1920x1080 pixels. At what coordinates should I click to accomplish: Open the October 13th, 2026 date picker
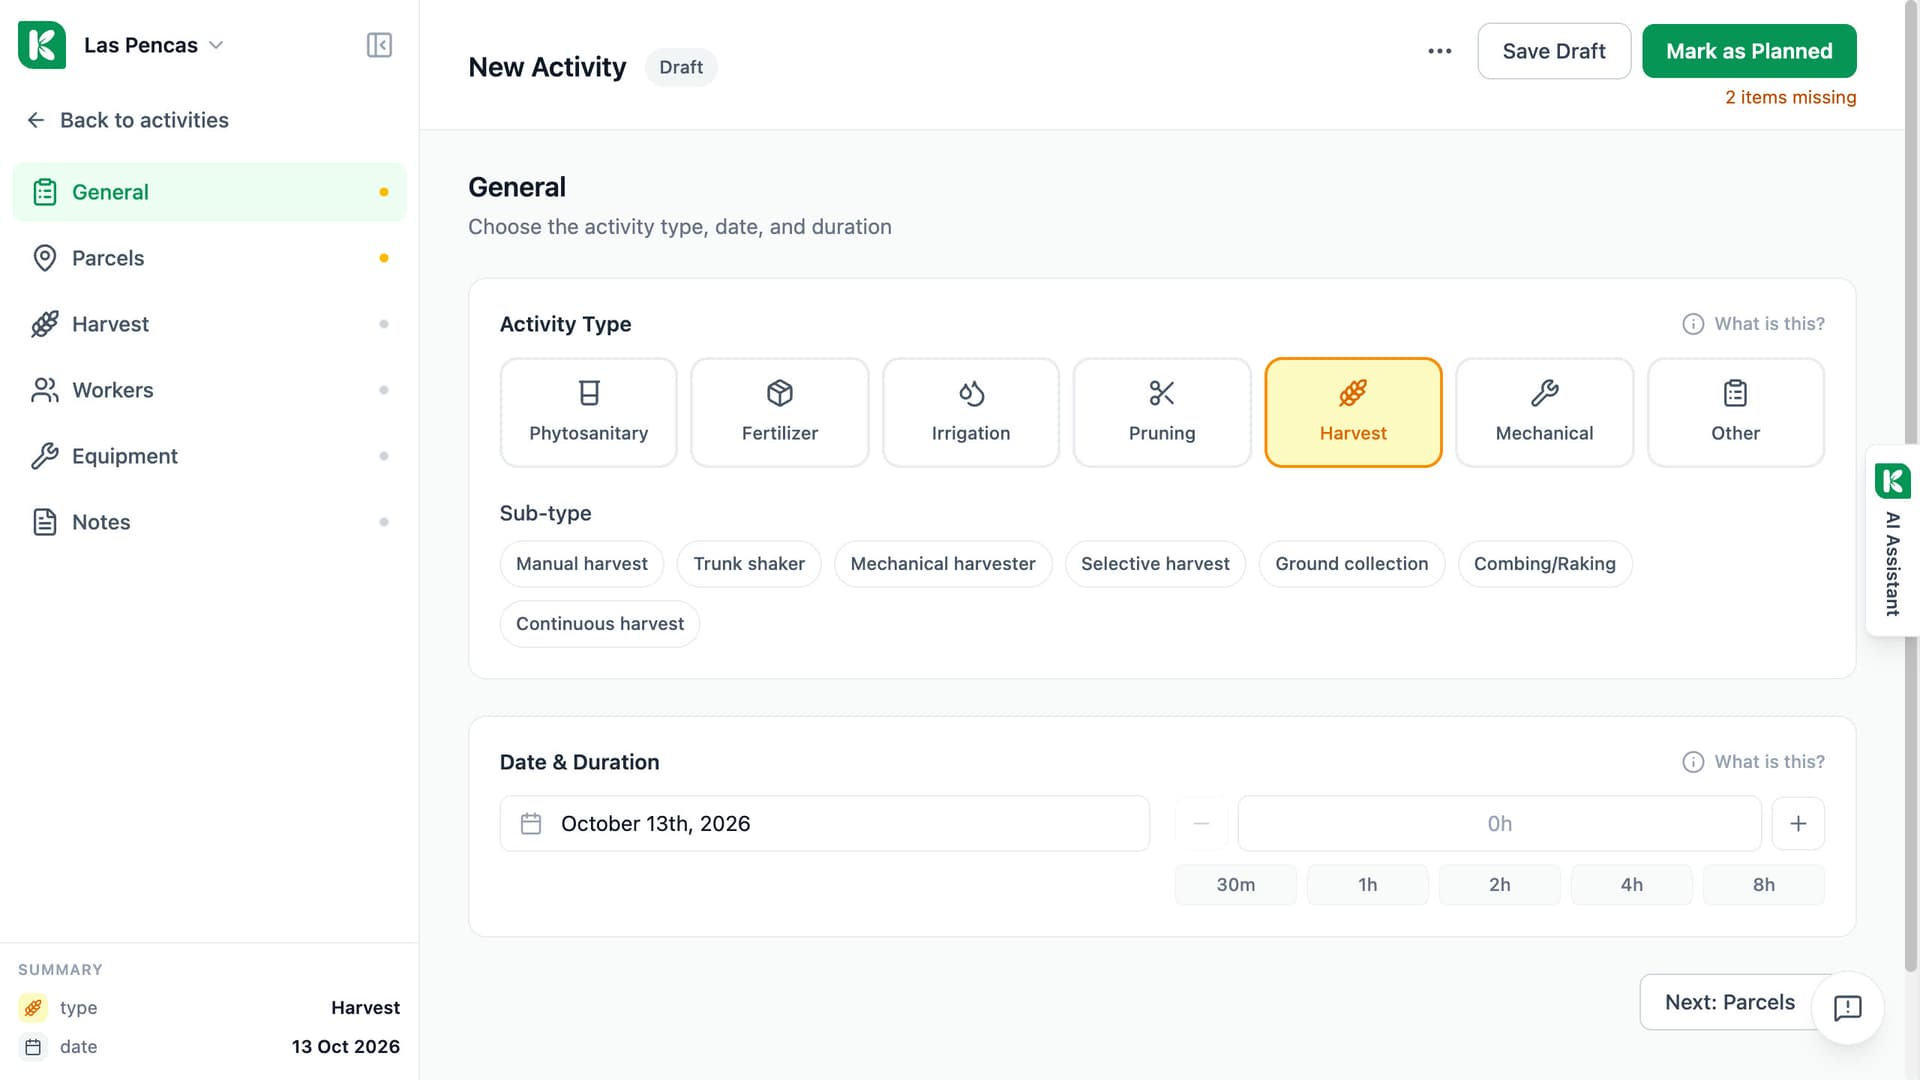tap(825, 824)
